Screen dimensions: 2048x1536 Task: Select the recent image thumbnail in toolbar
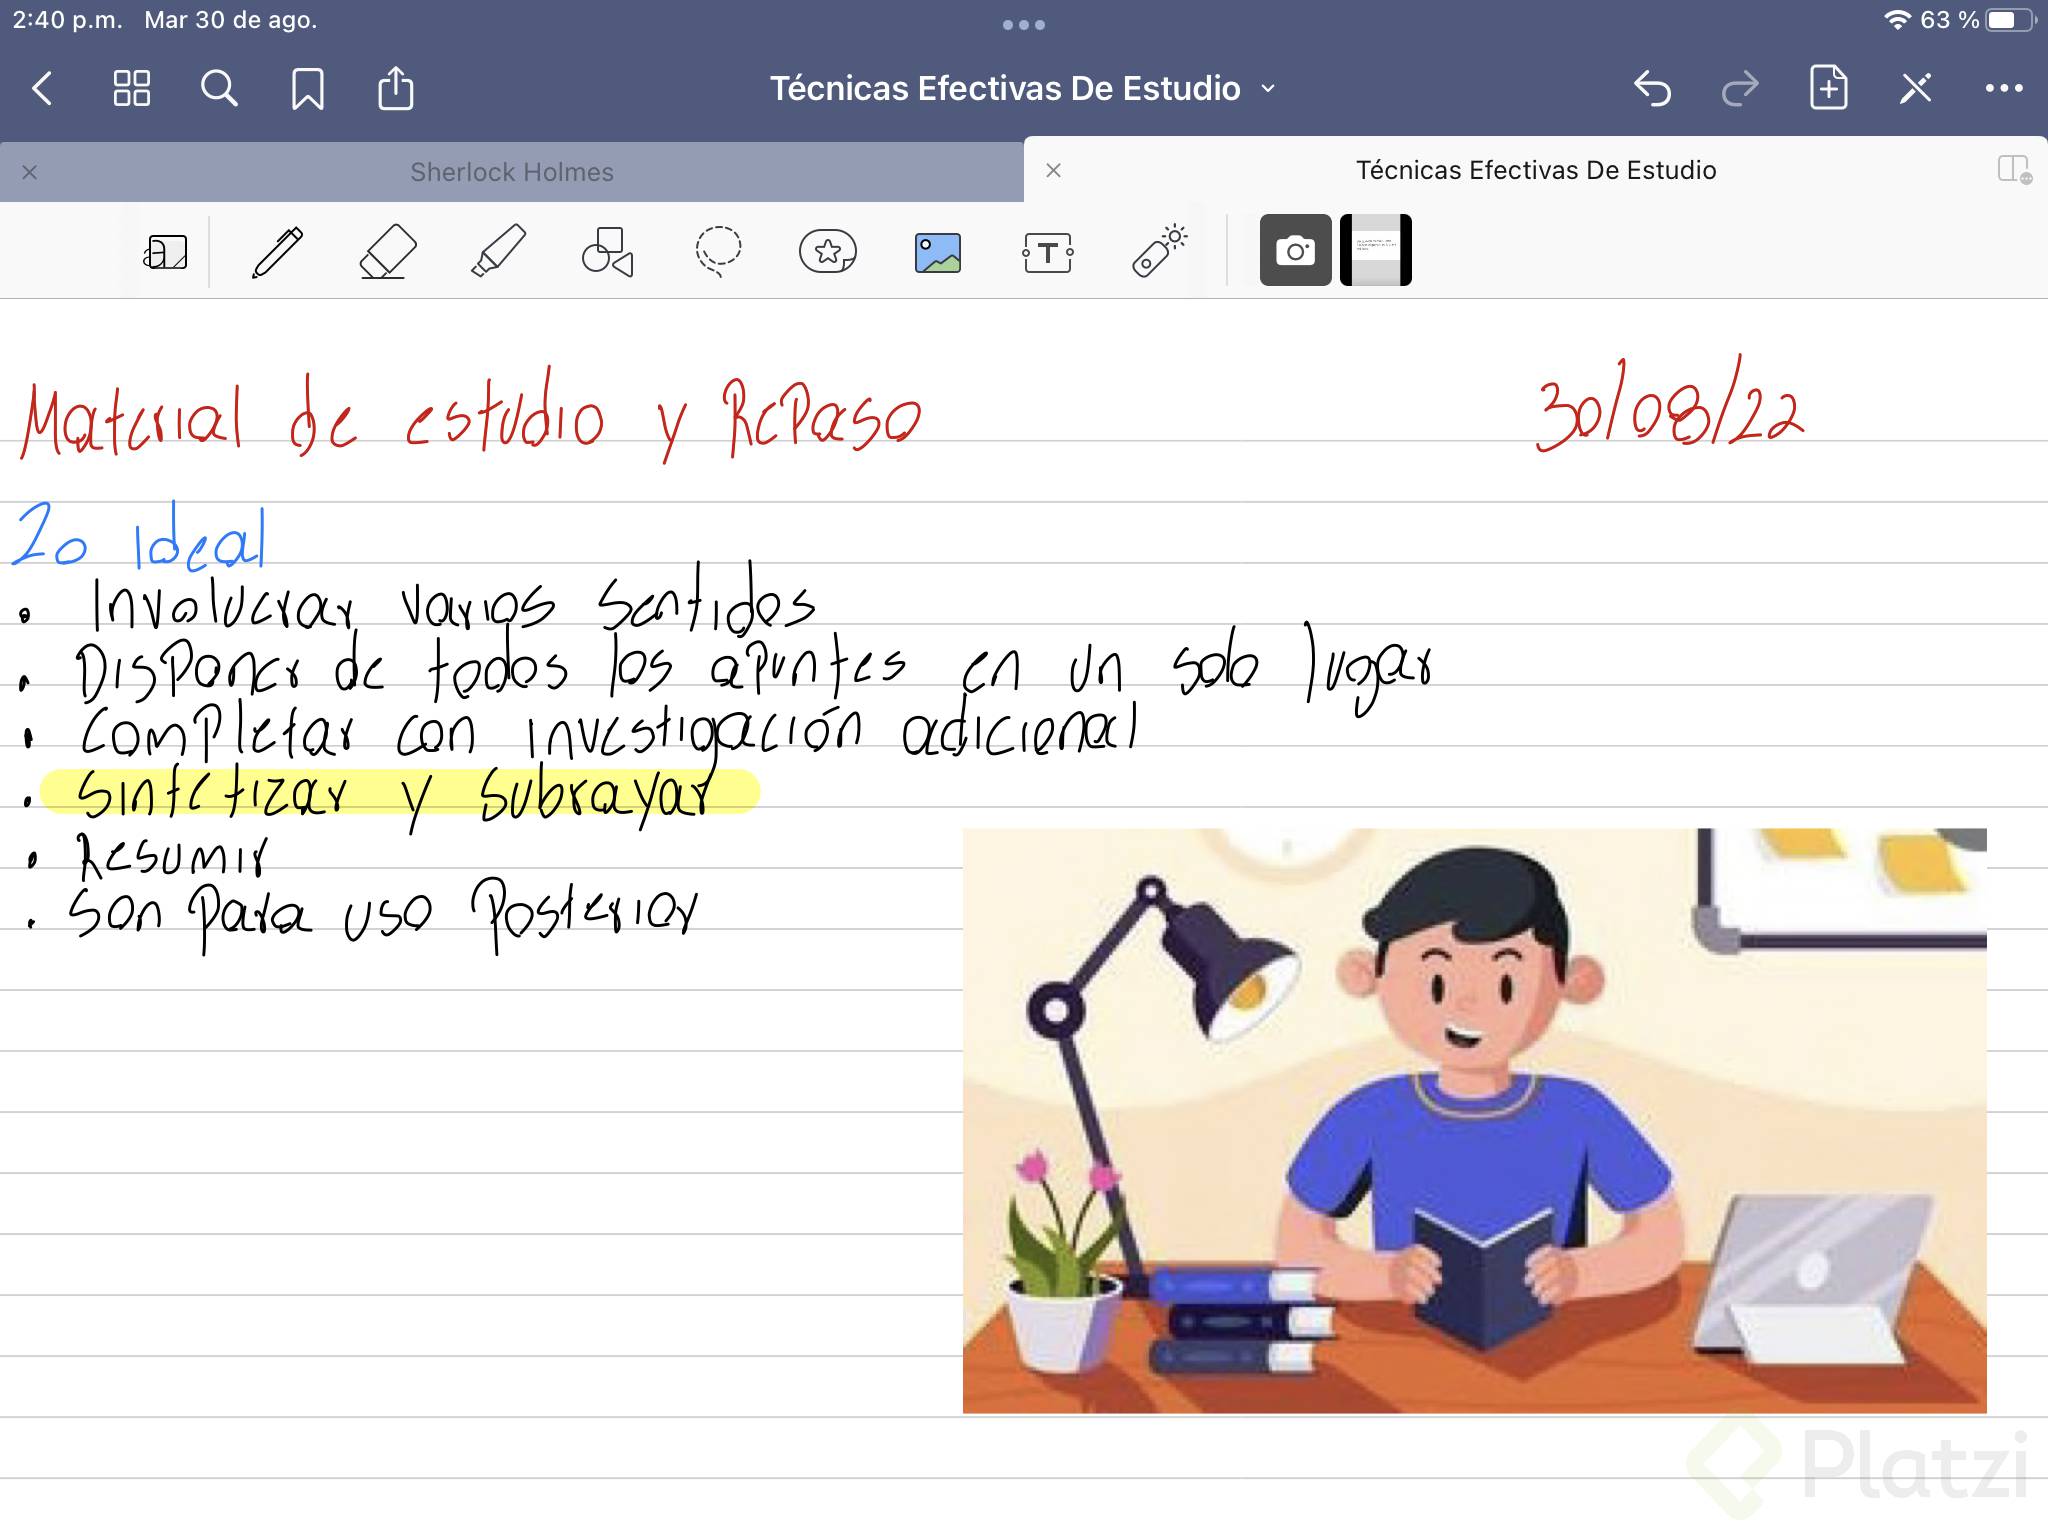coord(1375,250)
